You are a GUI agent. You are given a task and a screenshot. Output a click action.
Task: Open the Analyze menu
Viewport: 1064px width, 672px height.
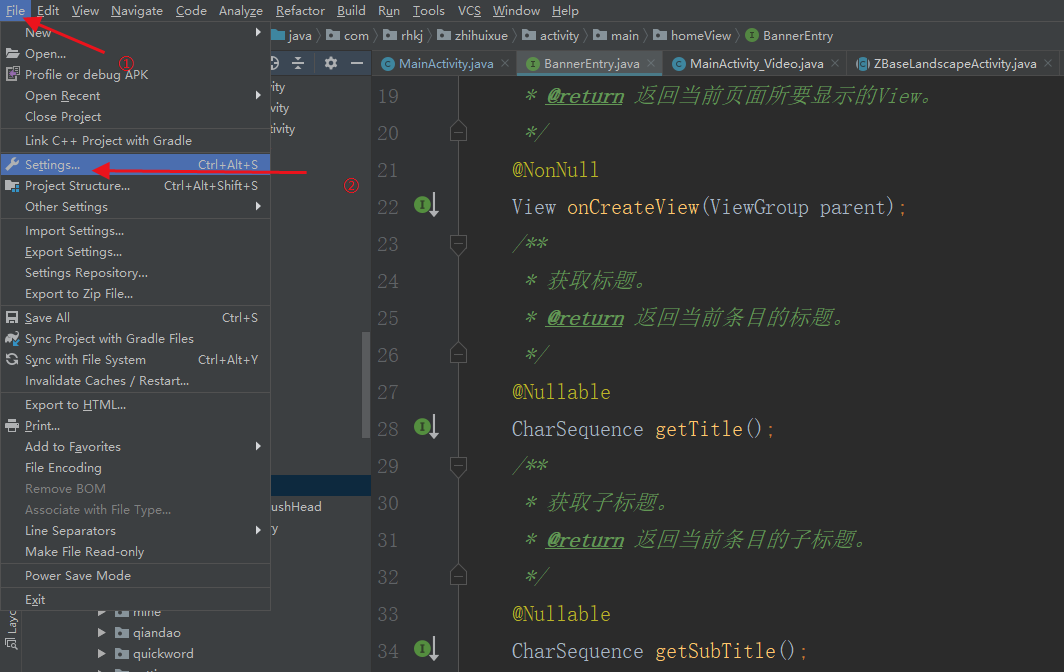tap(240, 11)
